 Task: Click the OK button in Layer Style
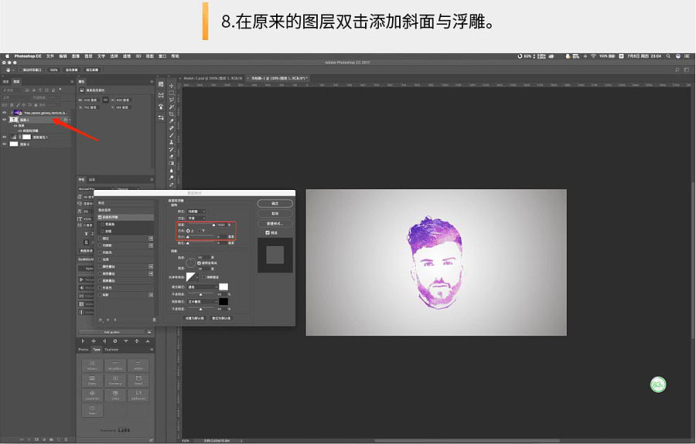click(274, 203)
